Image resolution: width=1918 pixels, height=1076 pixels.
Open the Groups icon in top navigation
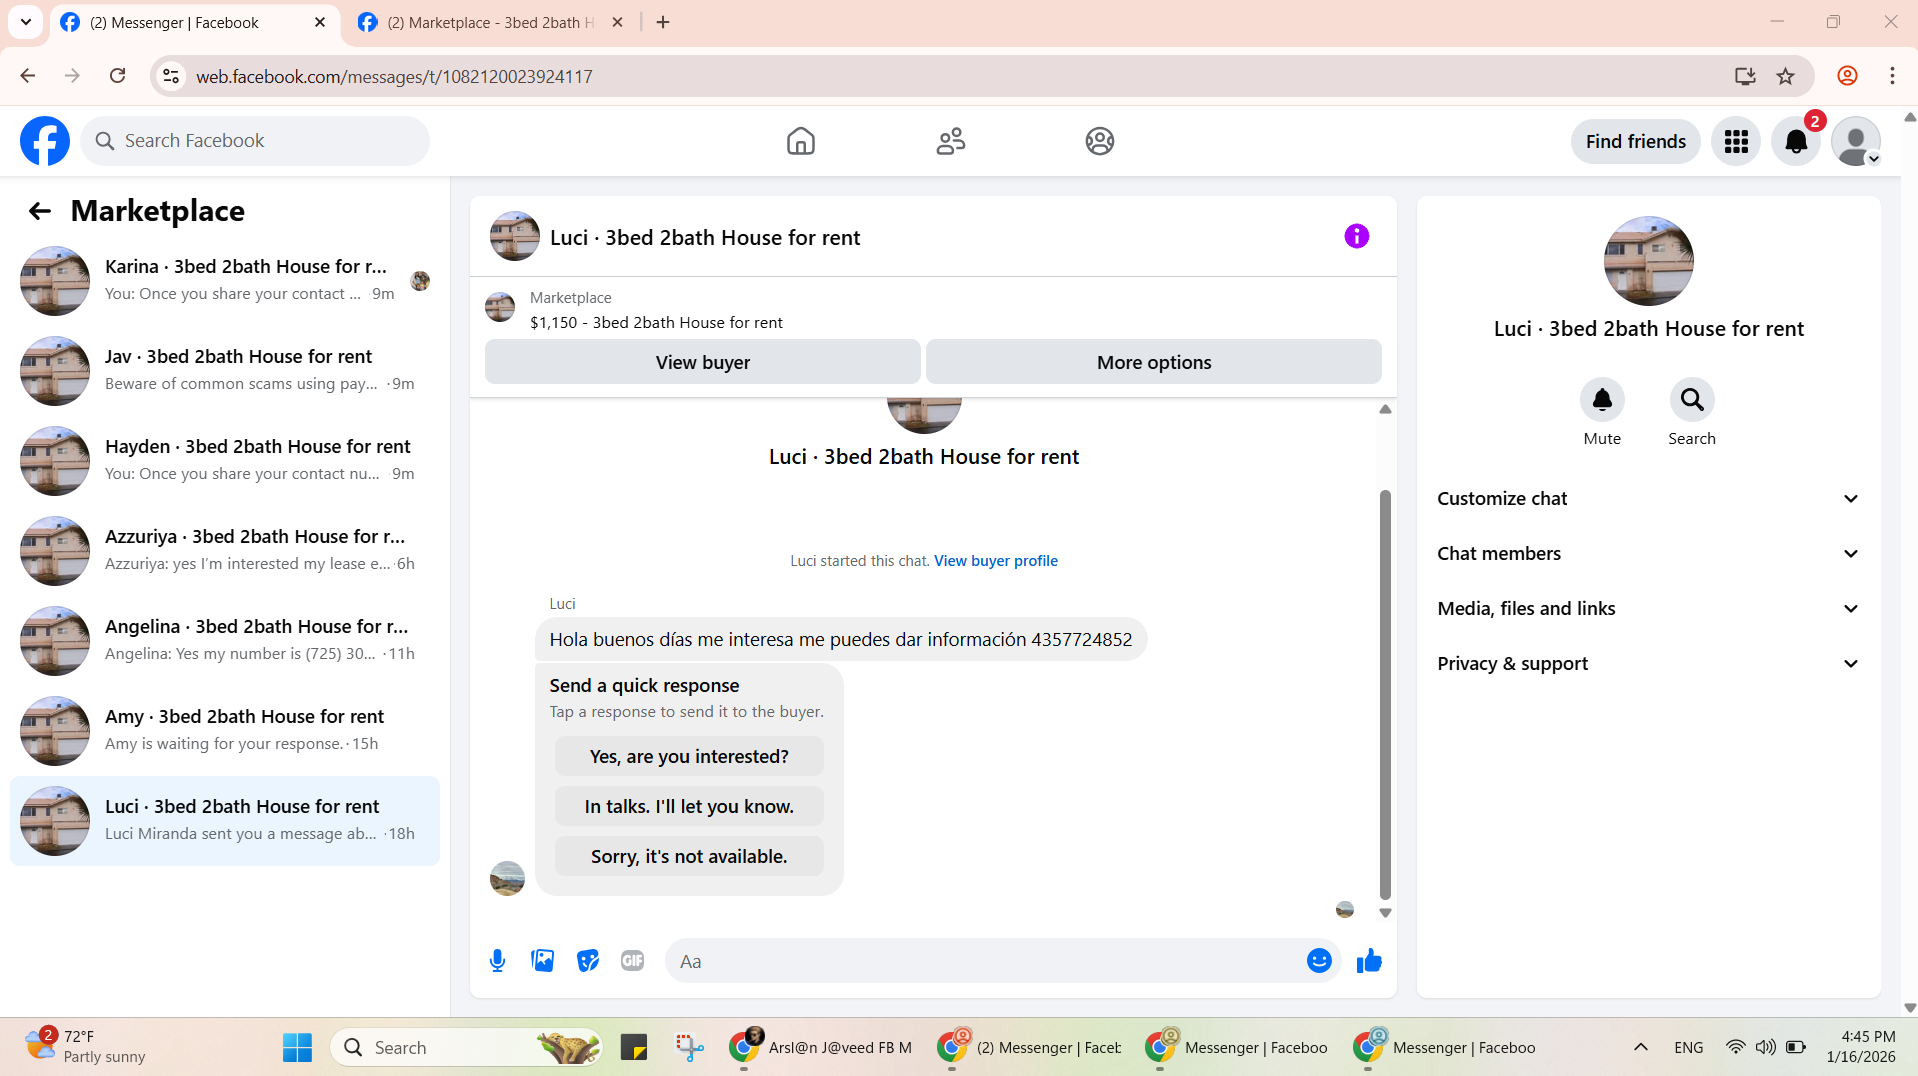[1100, 141]
